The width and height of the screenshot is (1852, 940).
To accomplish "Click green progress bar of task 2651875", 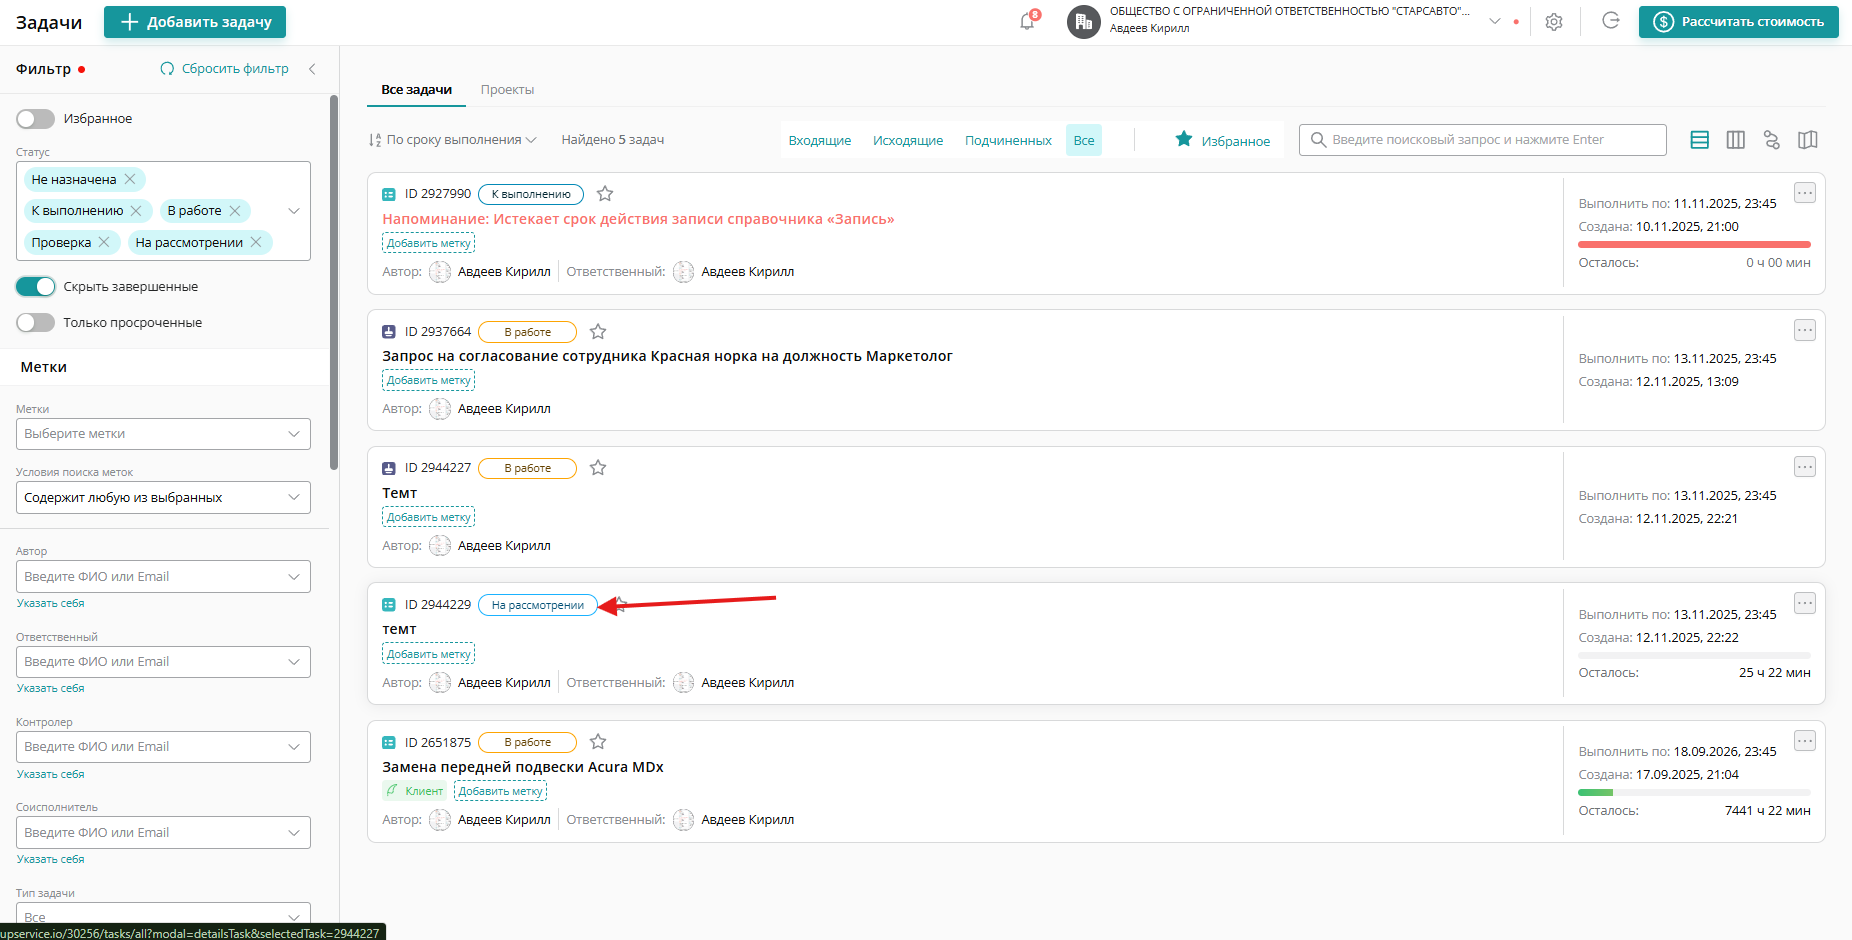I will [x=1694, y=792].
